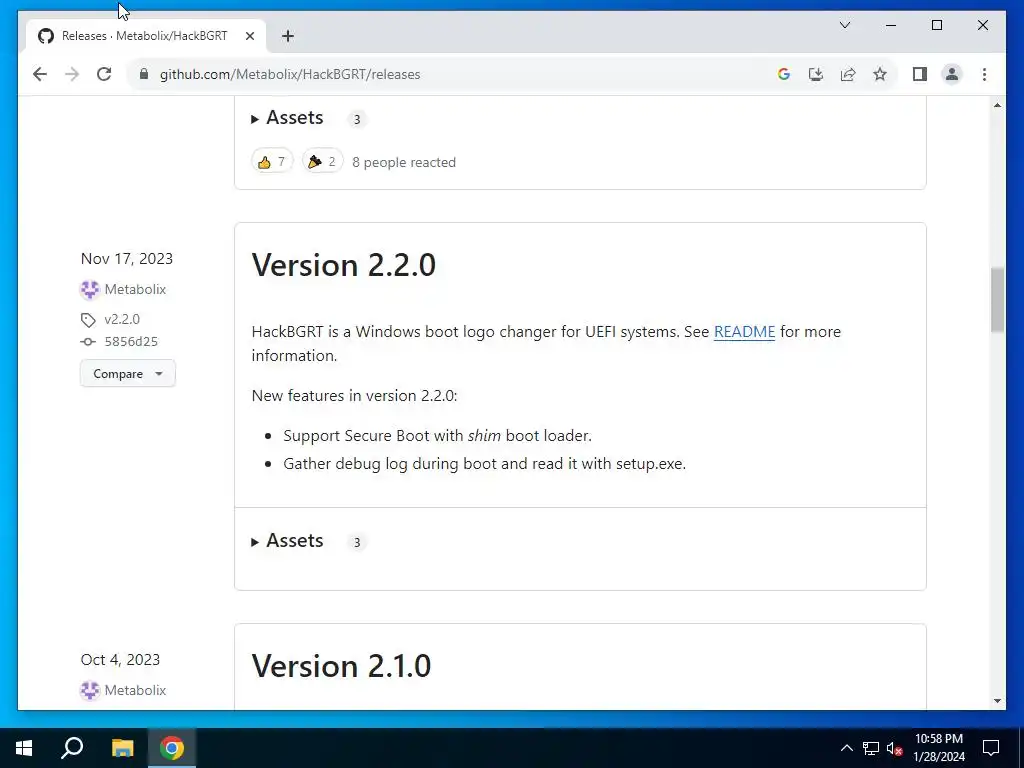Open commit 5856d25
This screenshot has width=1024, height=768.
pos(131,342)
